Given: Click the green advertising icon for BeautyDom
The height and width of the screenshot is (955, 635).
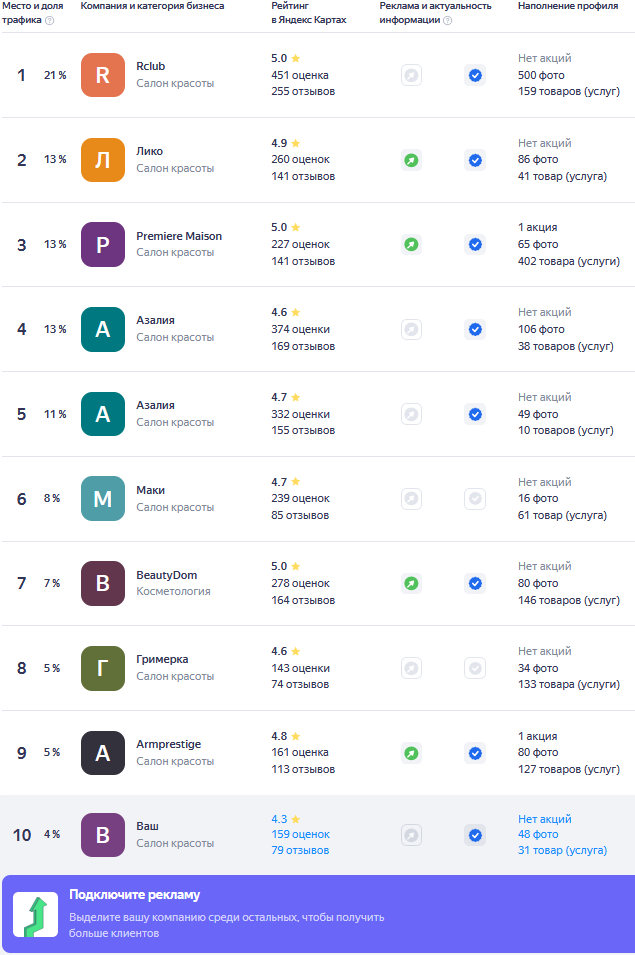Looking at the screenshot, I should 411,583.
